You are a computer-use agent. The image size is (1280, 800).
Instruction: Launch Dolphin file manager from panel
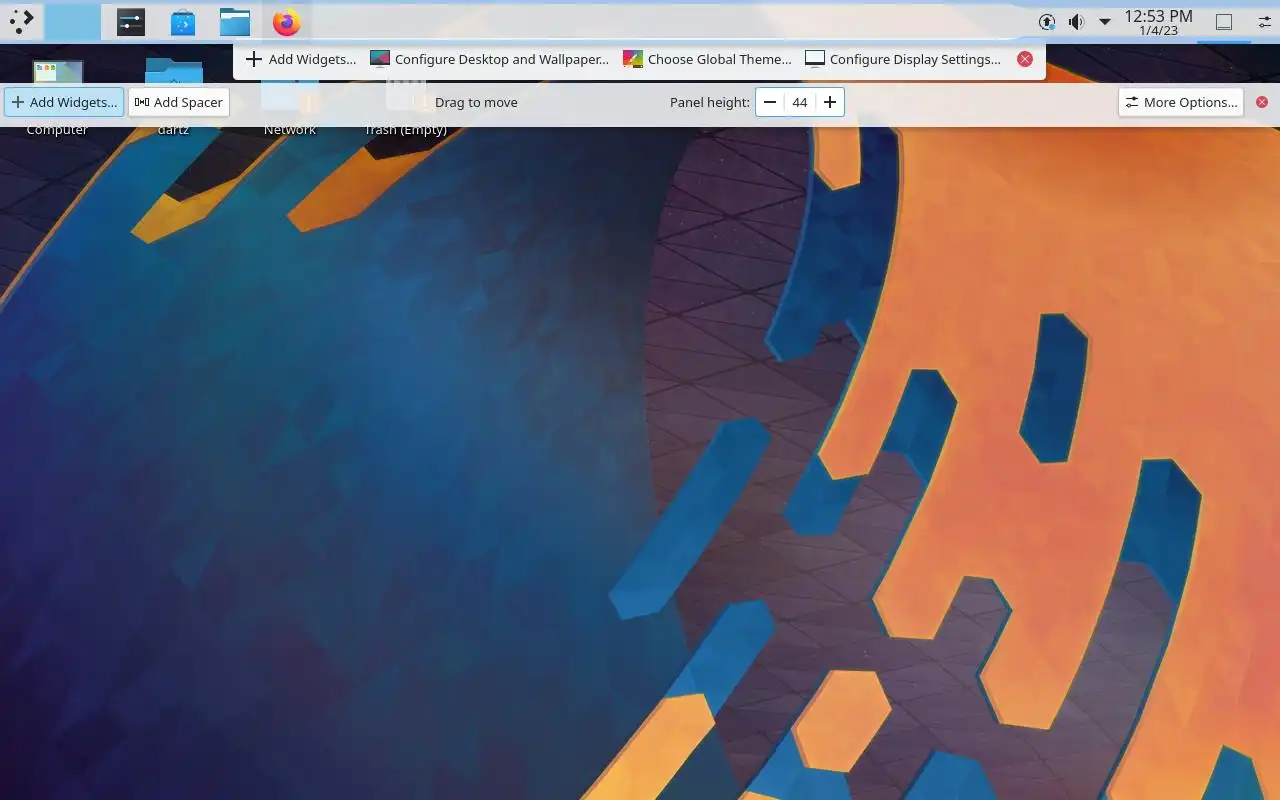point(235,22)
